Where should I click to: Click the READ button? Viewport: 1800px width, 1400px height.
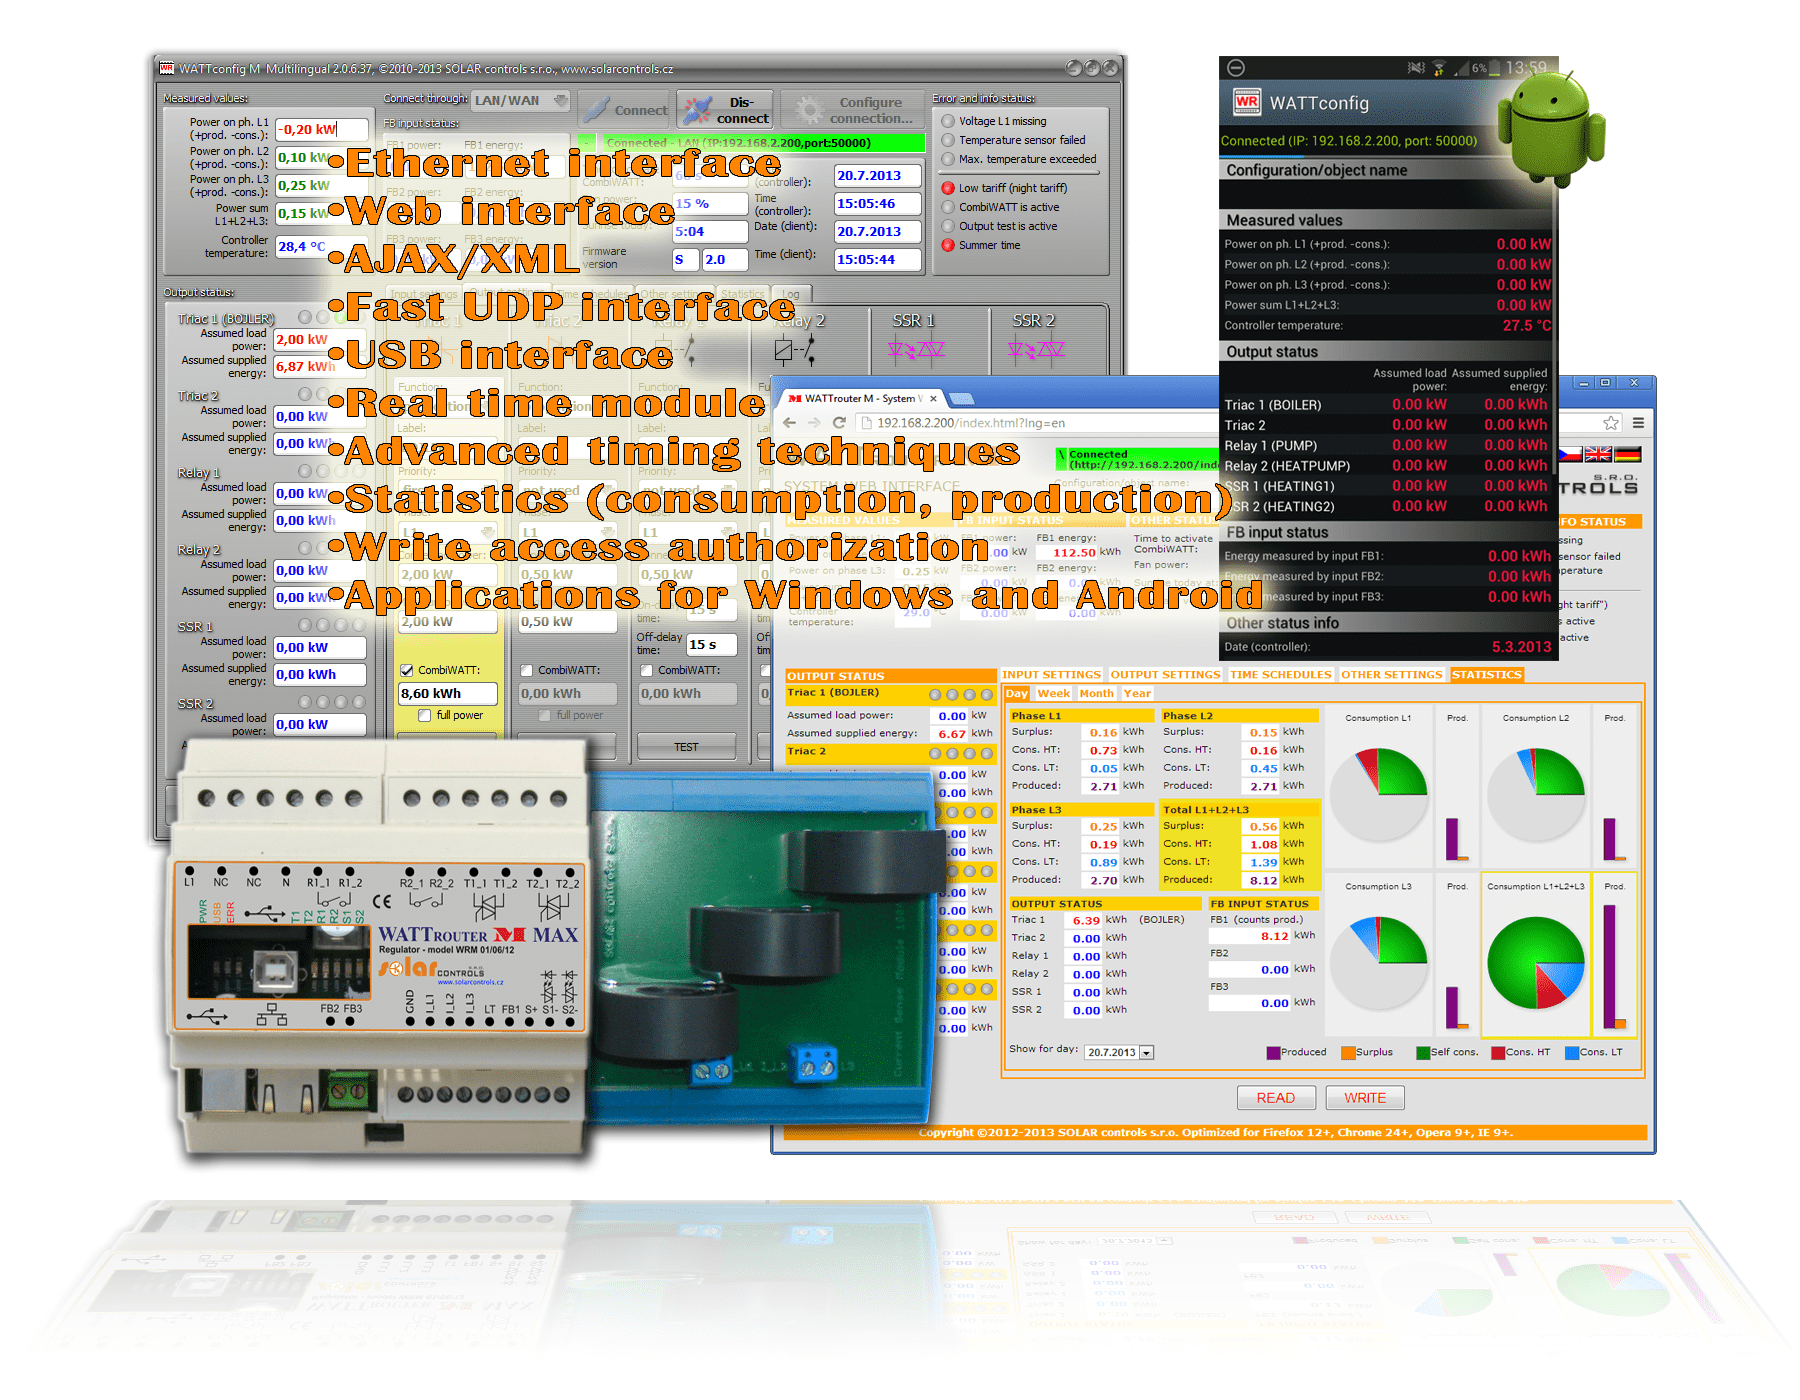1275,1098
